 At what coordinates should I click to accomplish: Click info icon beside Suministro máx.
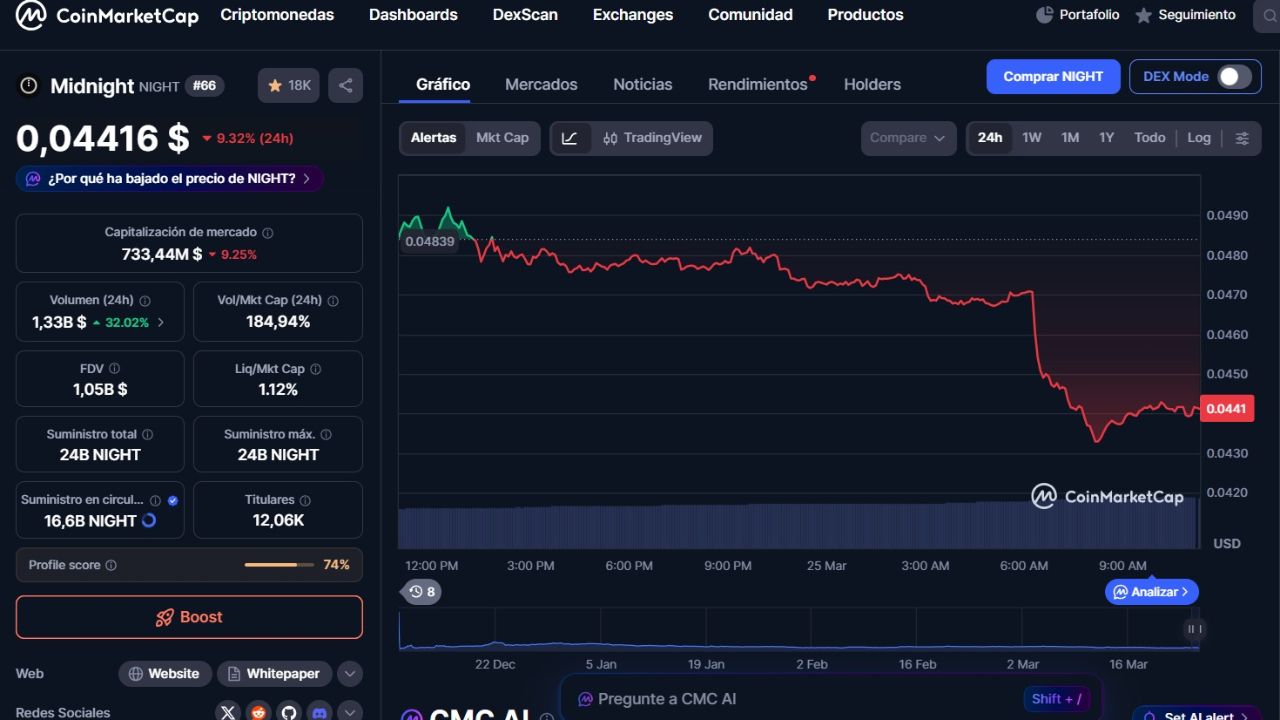pos(326,435)
